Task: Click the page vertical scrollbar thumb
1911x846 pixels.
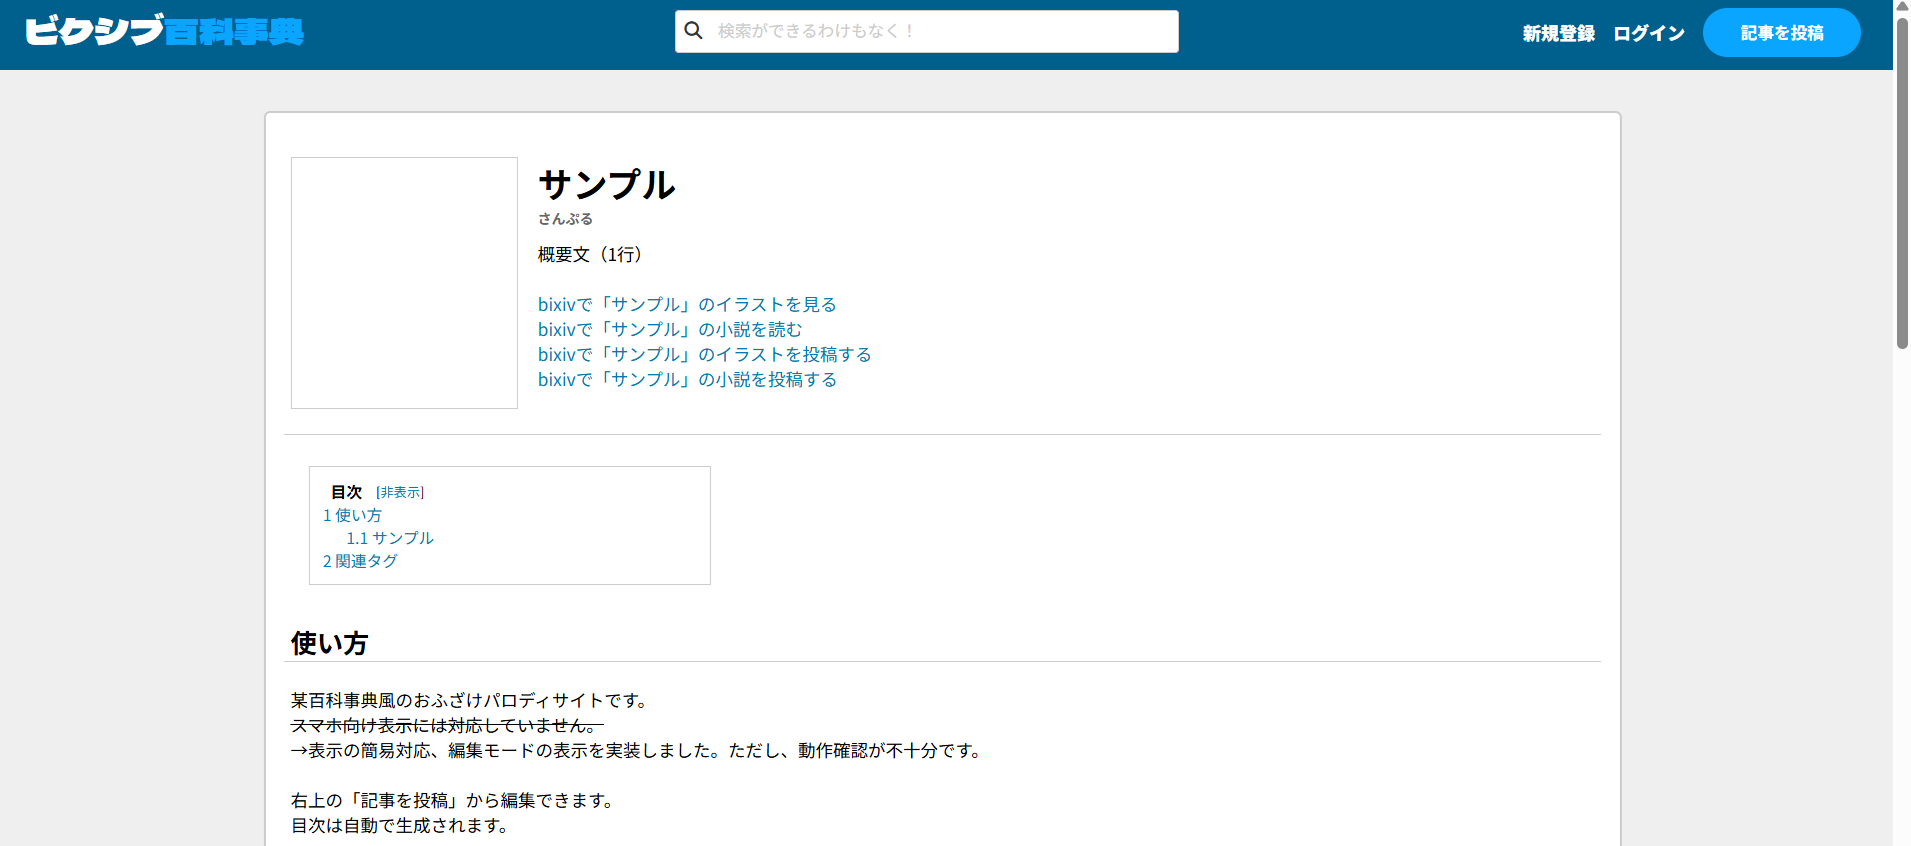Action: [1901, 180]
